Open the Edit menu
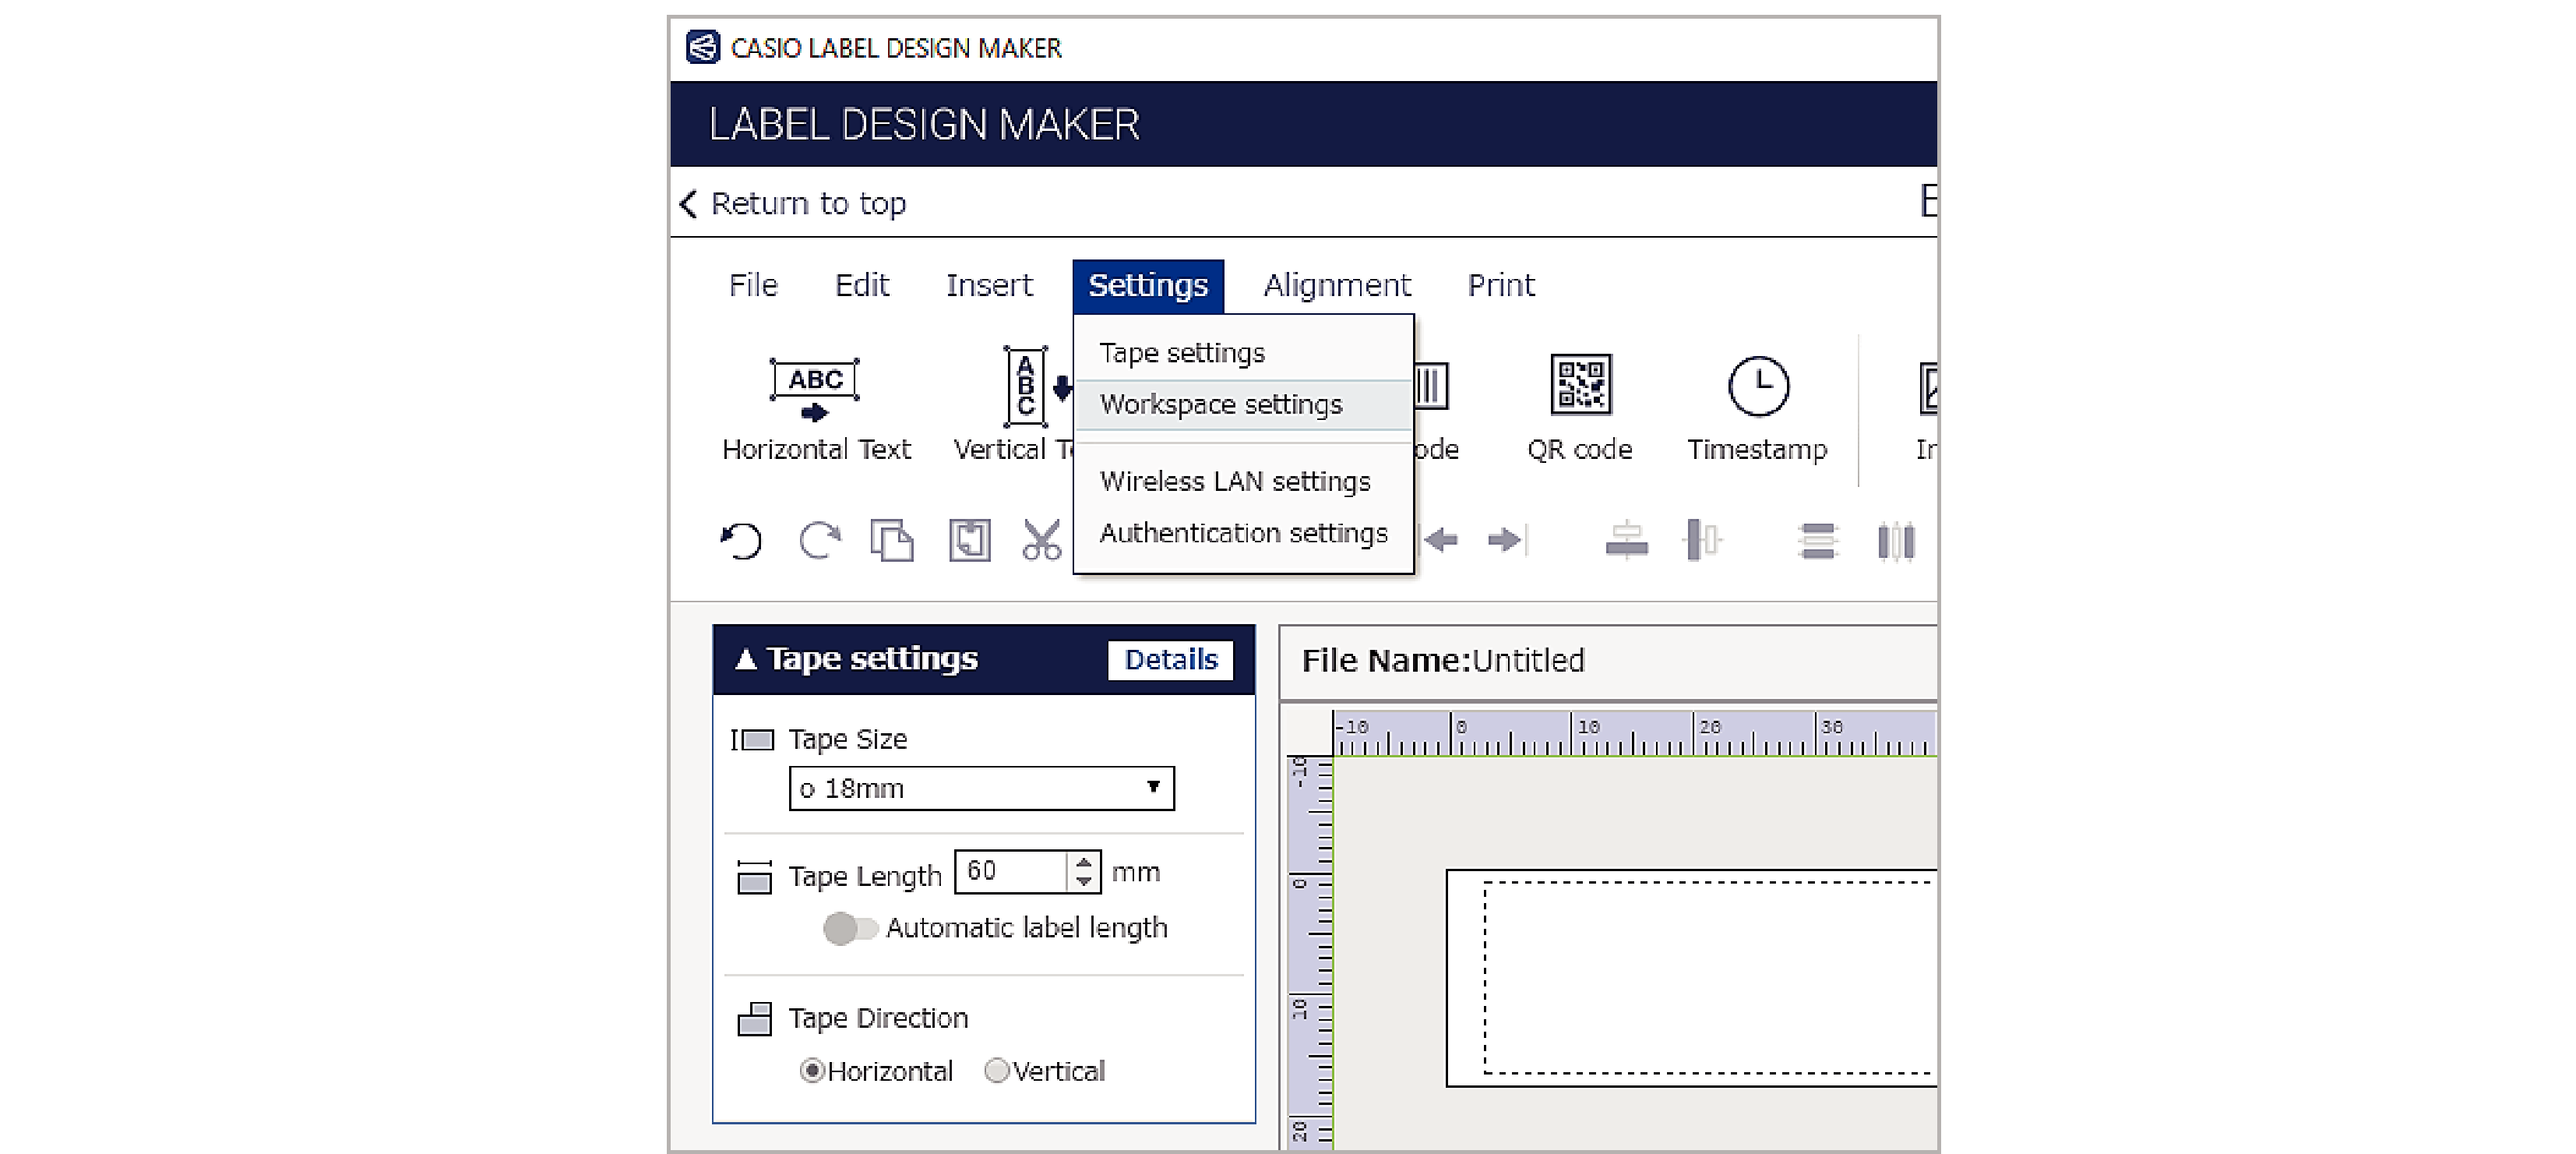2576x1154 pixels. (862, 286)
